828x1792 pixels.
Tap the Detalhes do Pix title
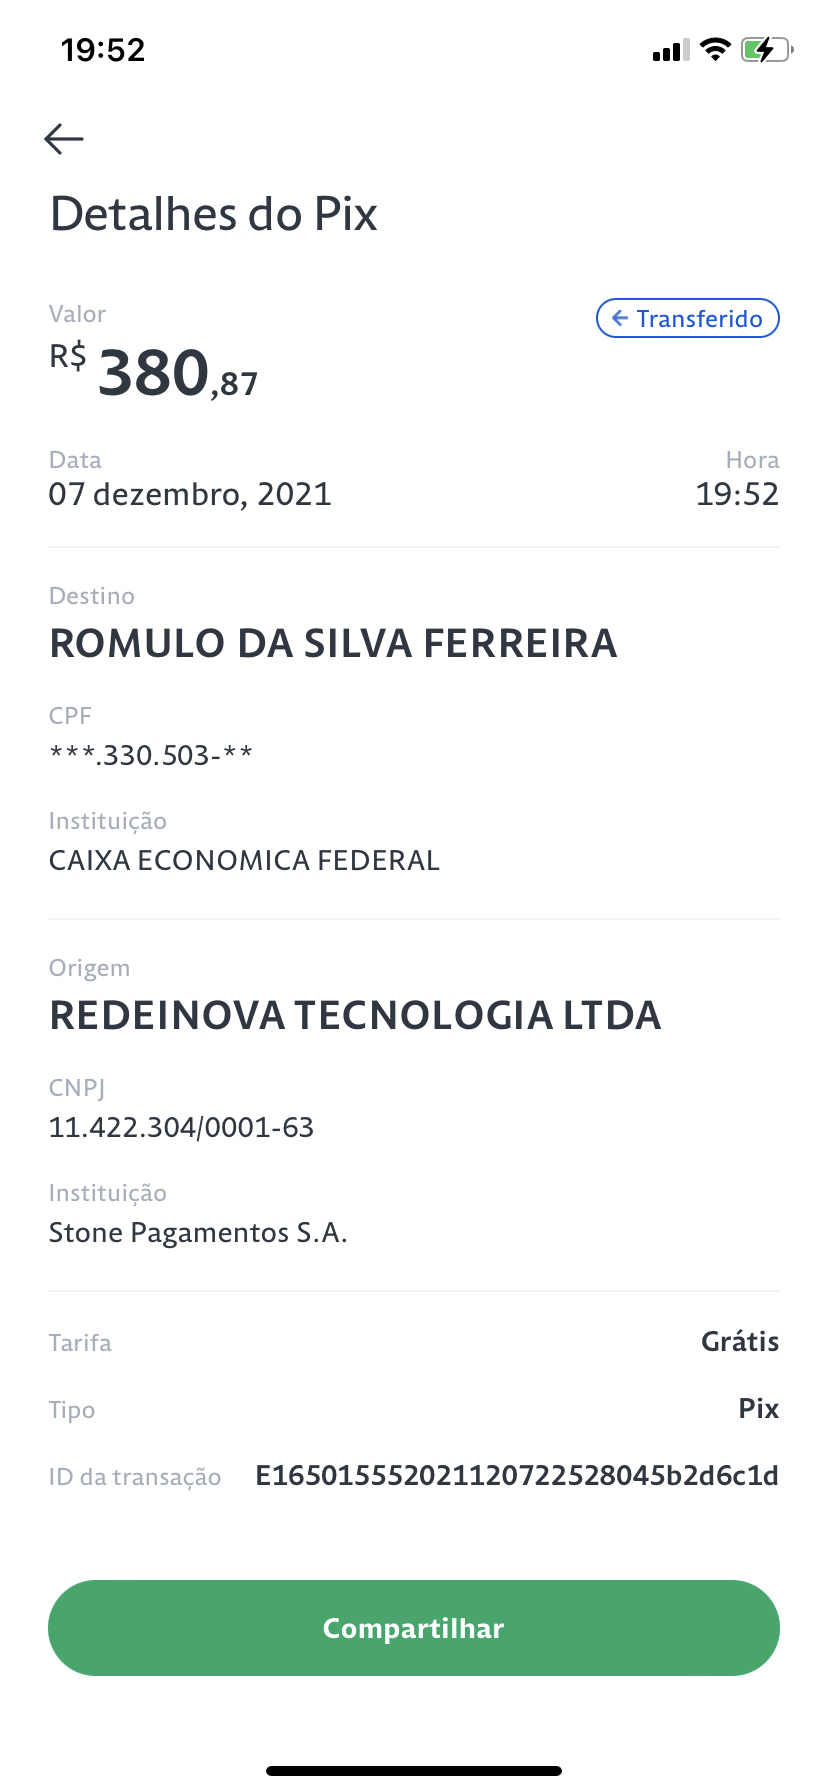(x=214, y=214)
